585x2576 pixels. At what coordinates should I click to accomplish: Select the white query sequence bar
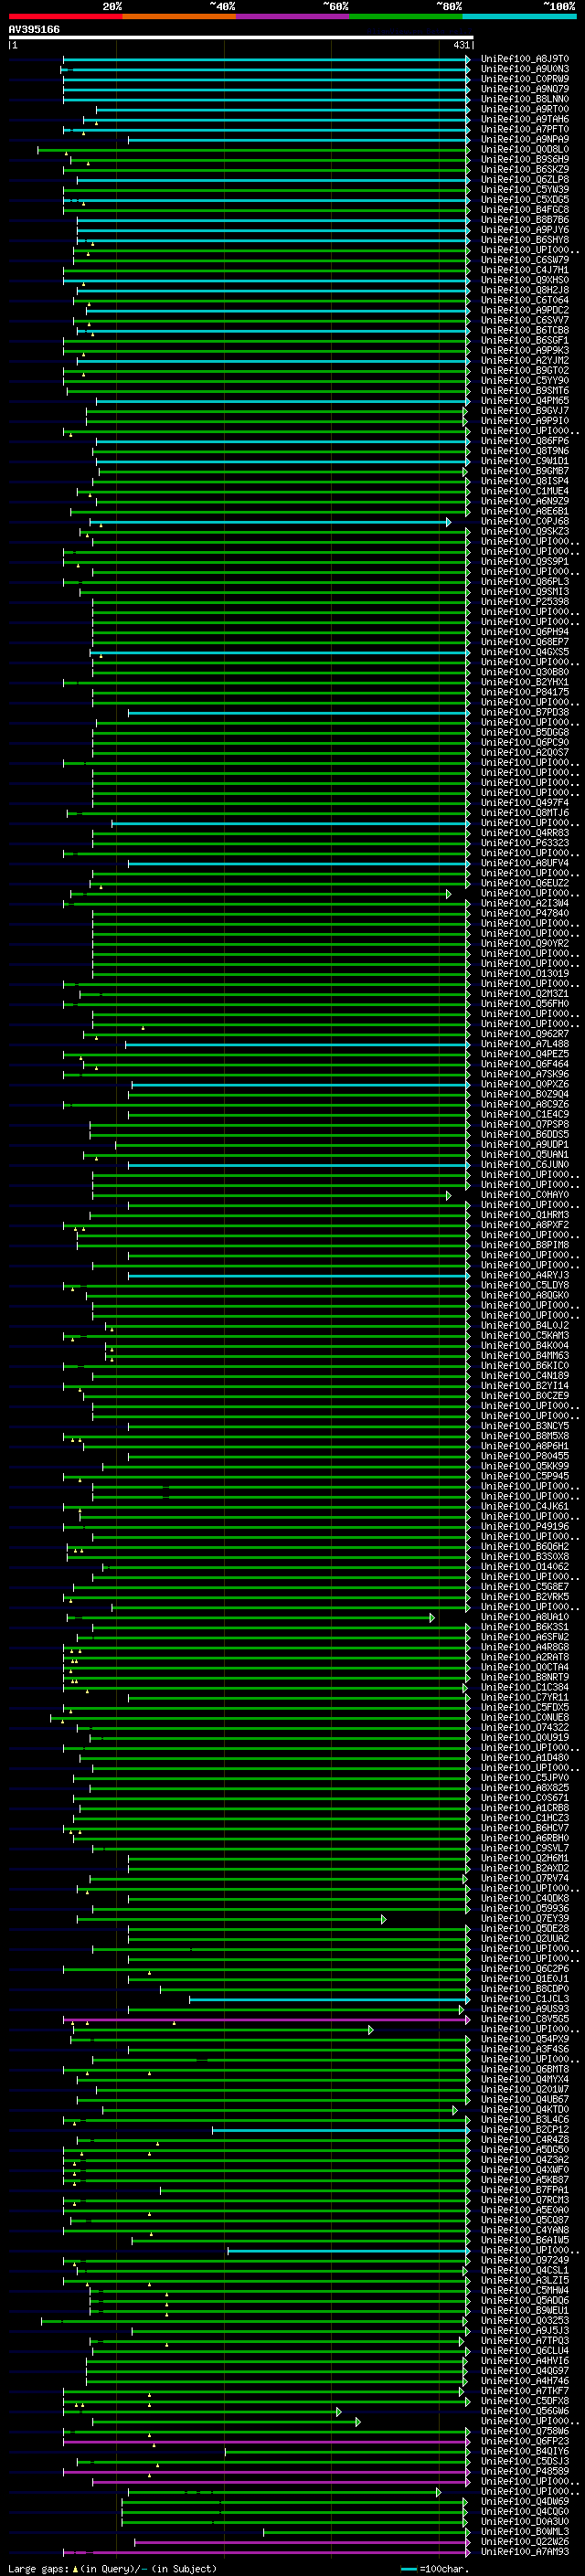tap(241, 38)
